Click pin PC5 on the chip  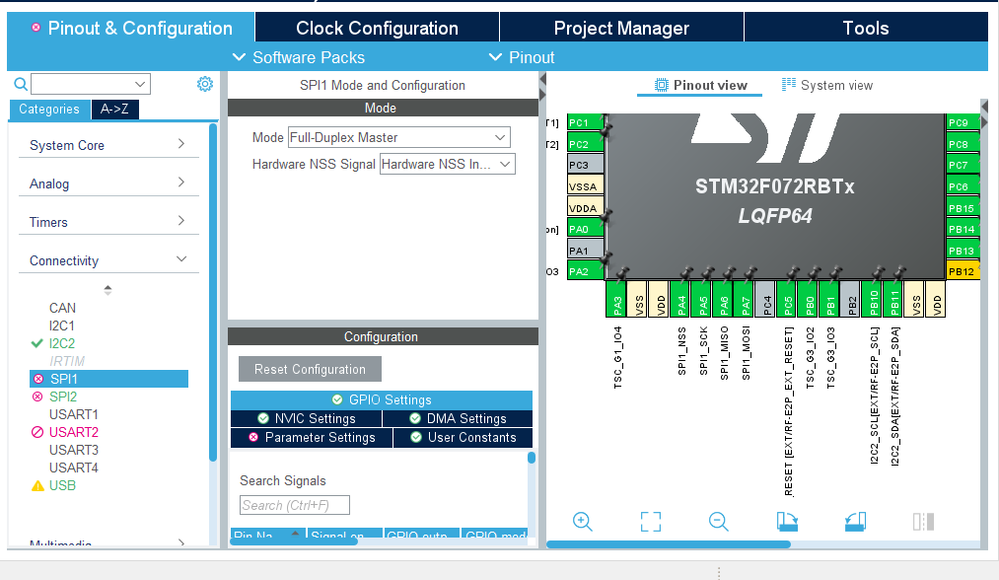[788, 299]
